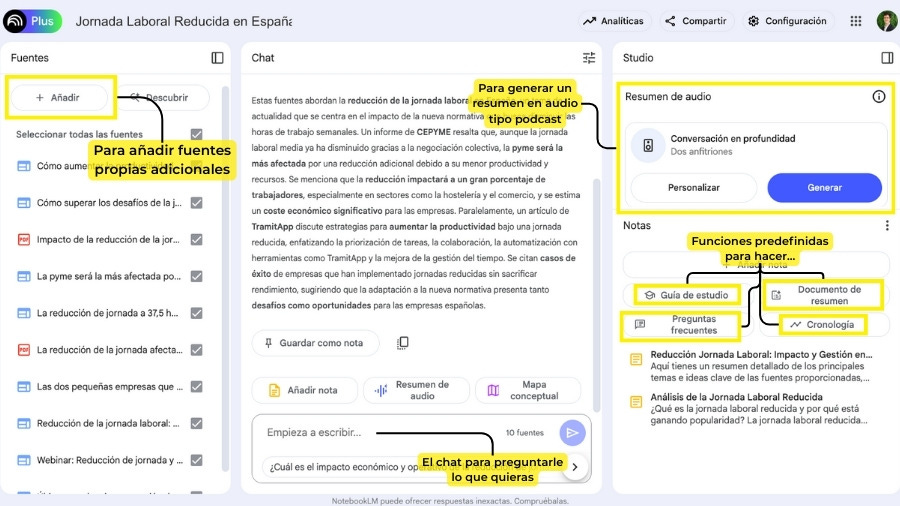
Task: Uncheck Reducción de la jornada laboral source
Action: point(197,423)
